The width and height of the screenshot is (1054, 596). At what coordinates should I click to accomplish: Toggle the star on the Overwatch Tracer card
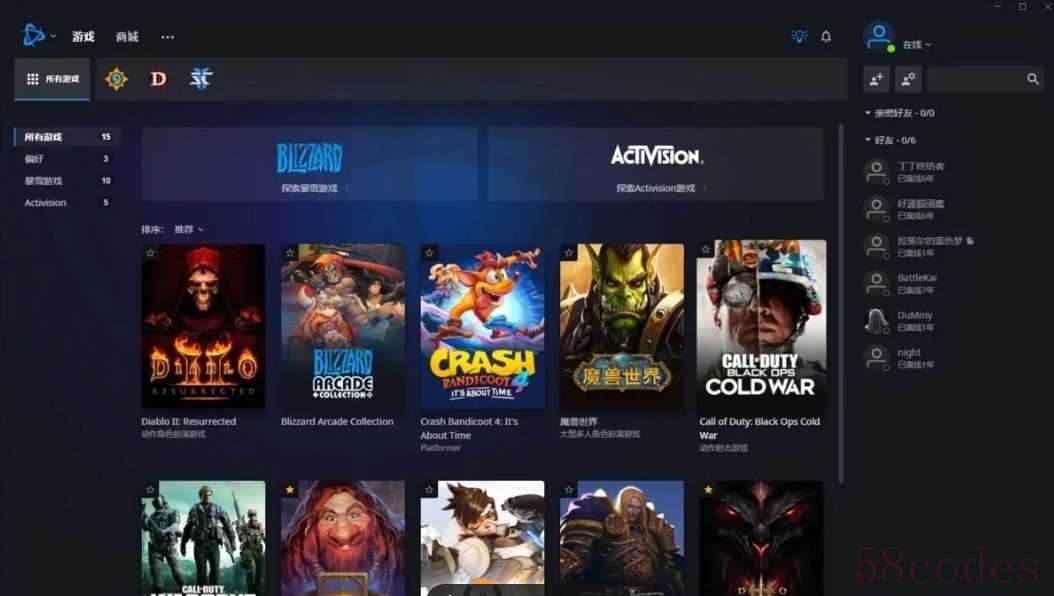tap(429, 490)
